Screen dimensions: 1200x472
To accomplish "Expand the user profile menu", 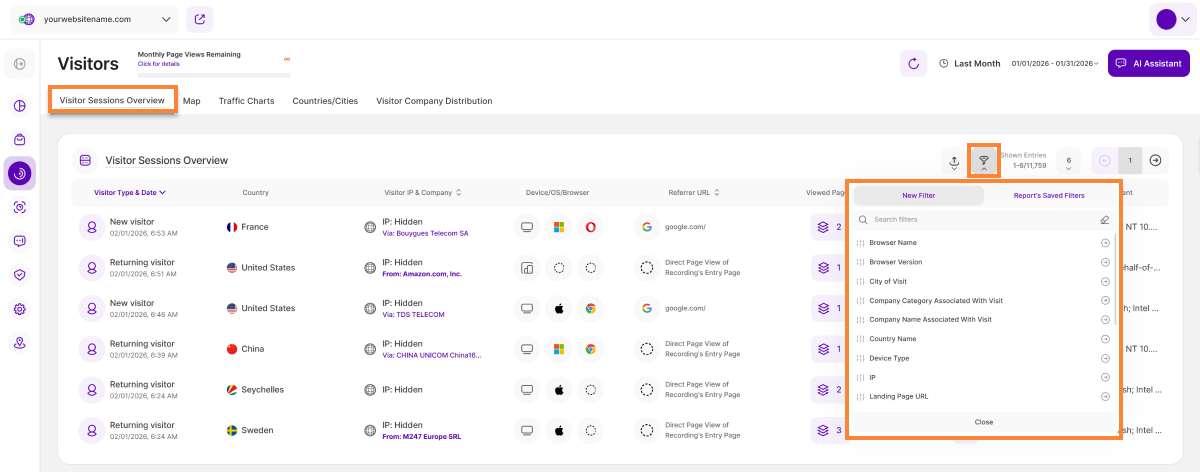I will click(x=1173, y=19).
